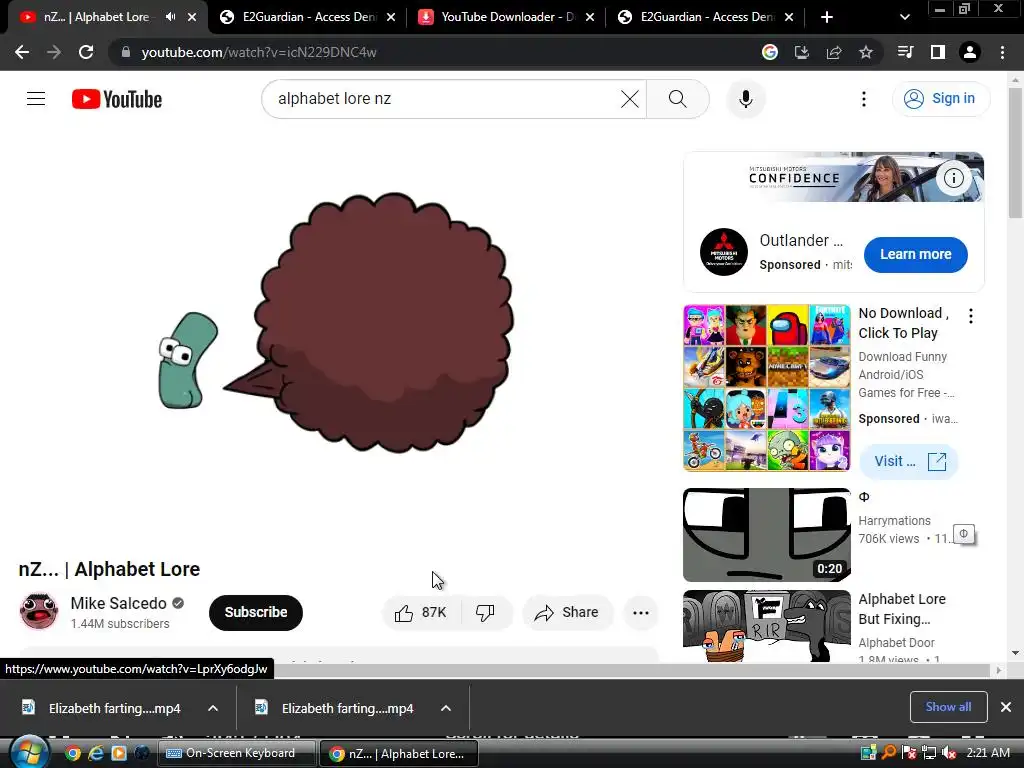
Task: Open Chrome's three-dot menu
Action: click(x=1002, y=52)
